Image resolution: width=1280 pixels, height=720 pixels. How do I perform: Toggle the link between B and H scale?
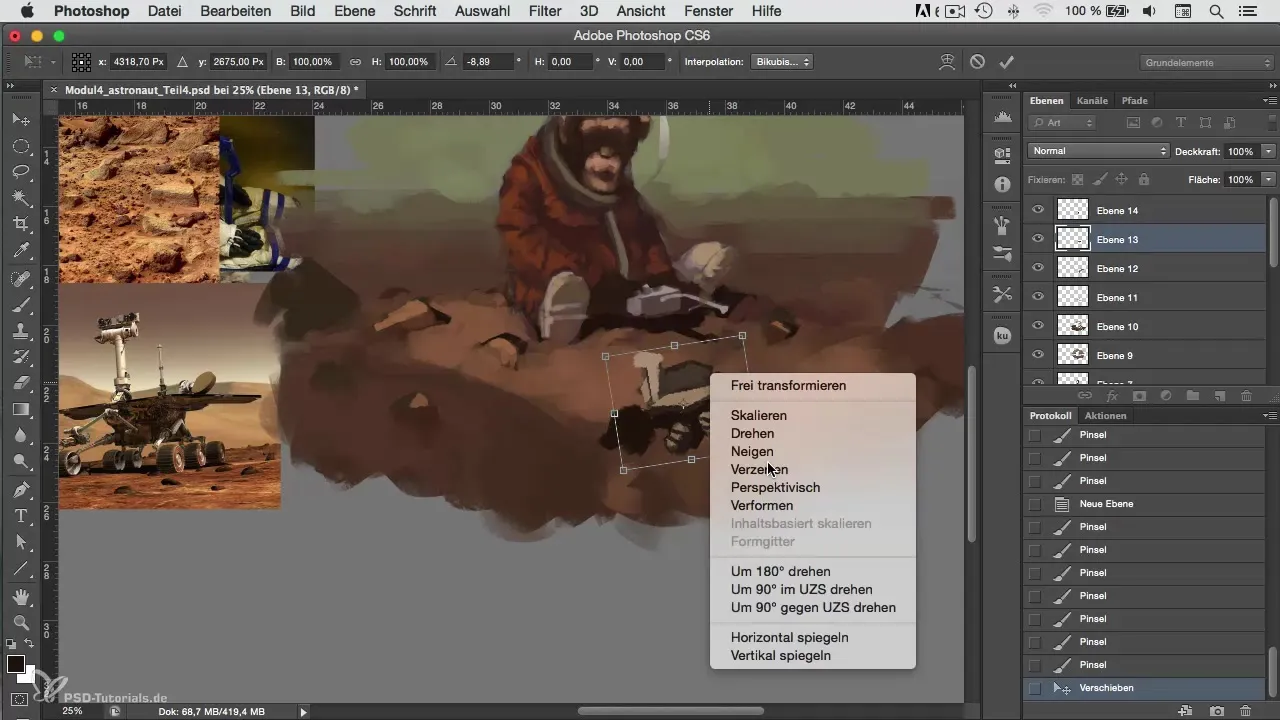point(355,62)
